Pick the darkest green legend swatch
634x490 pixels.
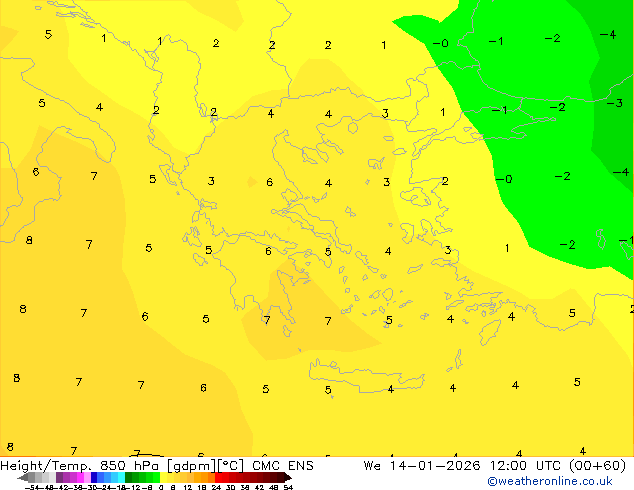pos(129,477)
